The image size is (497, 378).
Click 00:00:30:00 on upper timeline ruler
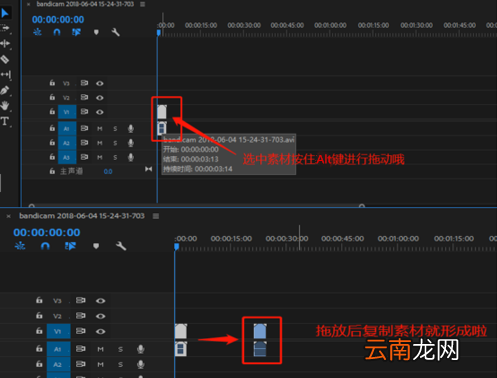coord(244,25)
